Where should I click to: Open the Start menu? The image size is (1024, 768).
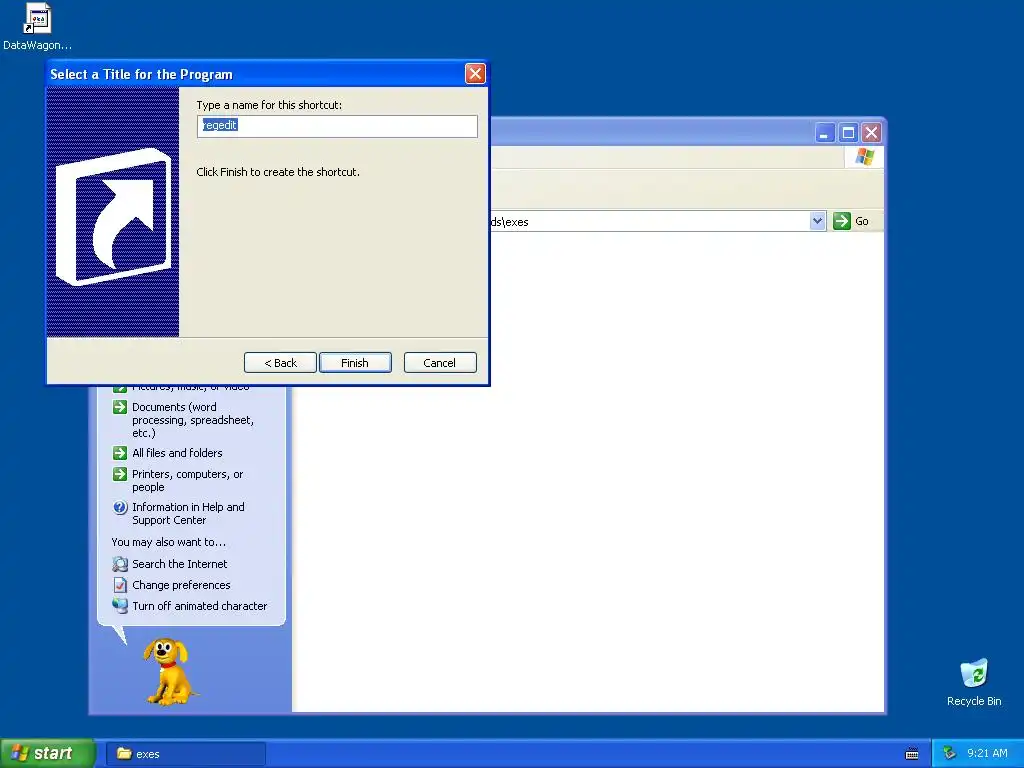pos(48,754)
